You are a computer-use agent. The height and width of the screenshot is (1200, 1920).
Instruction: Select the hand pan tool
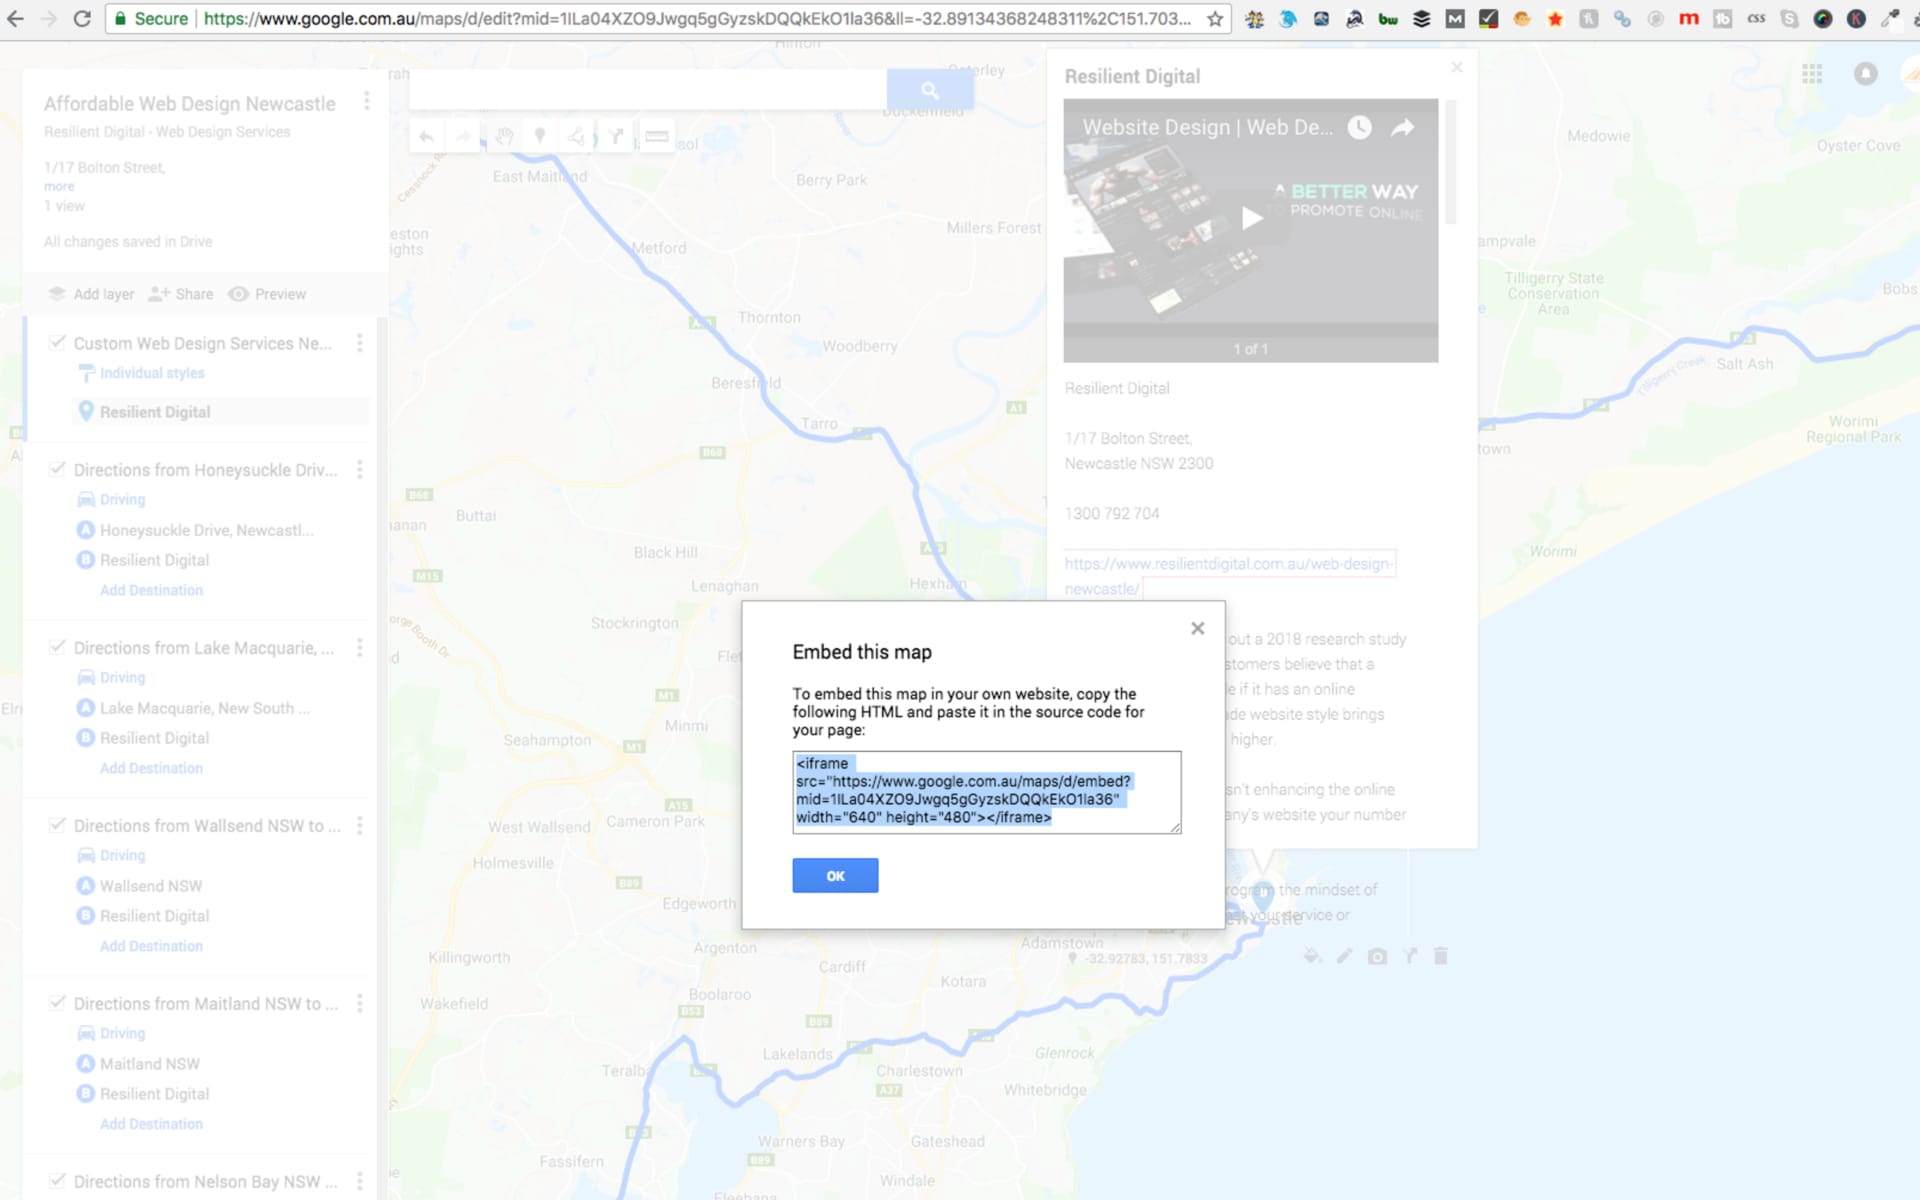click(504, 136)
